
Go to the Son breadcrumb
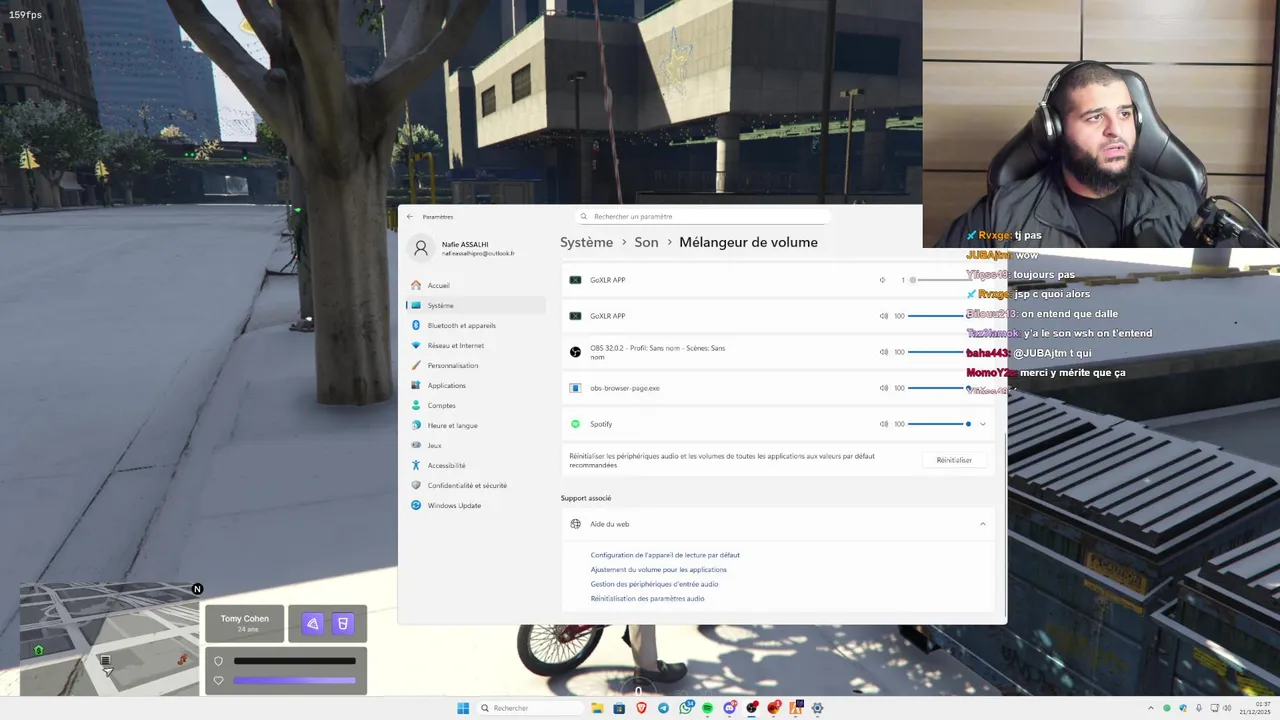[646, 242]
